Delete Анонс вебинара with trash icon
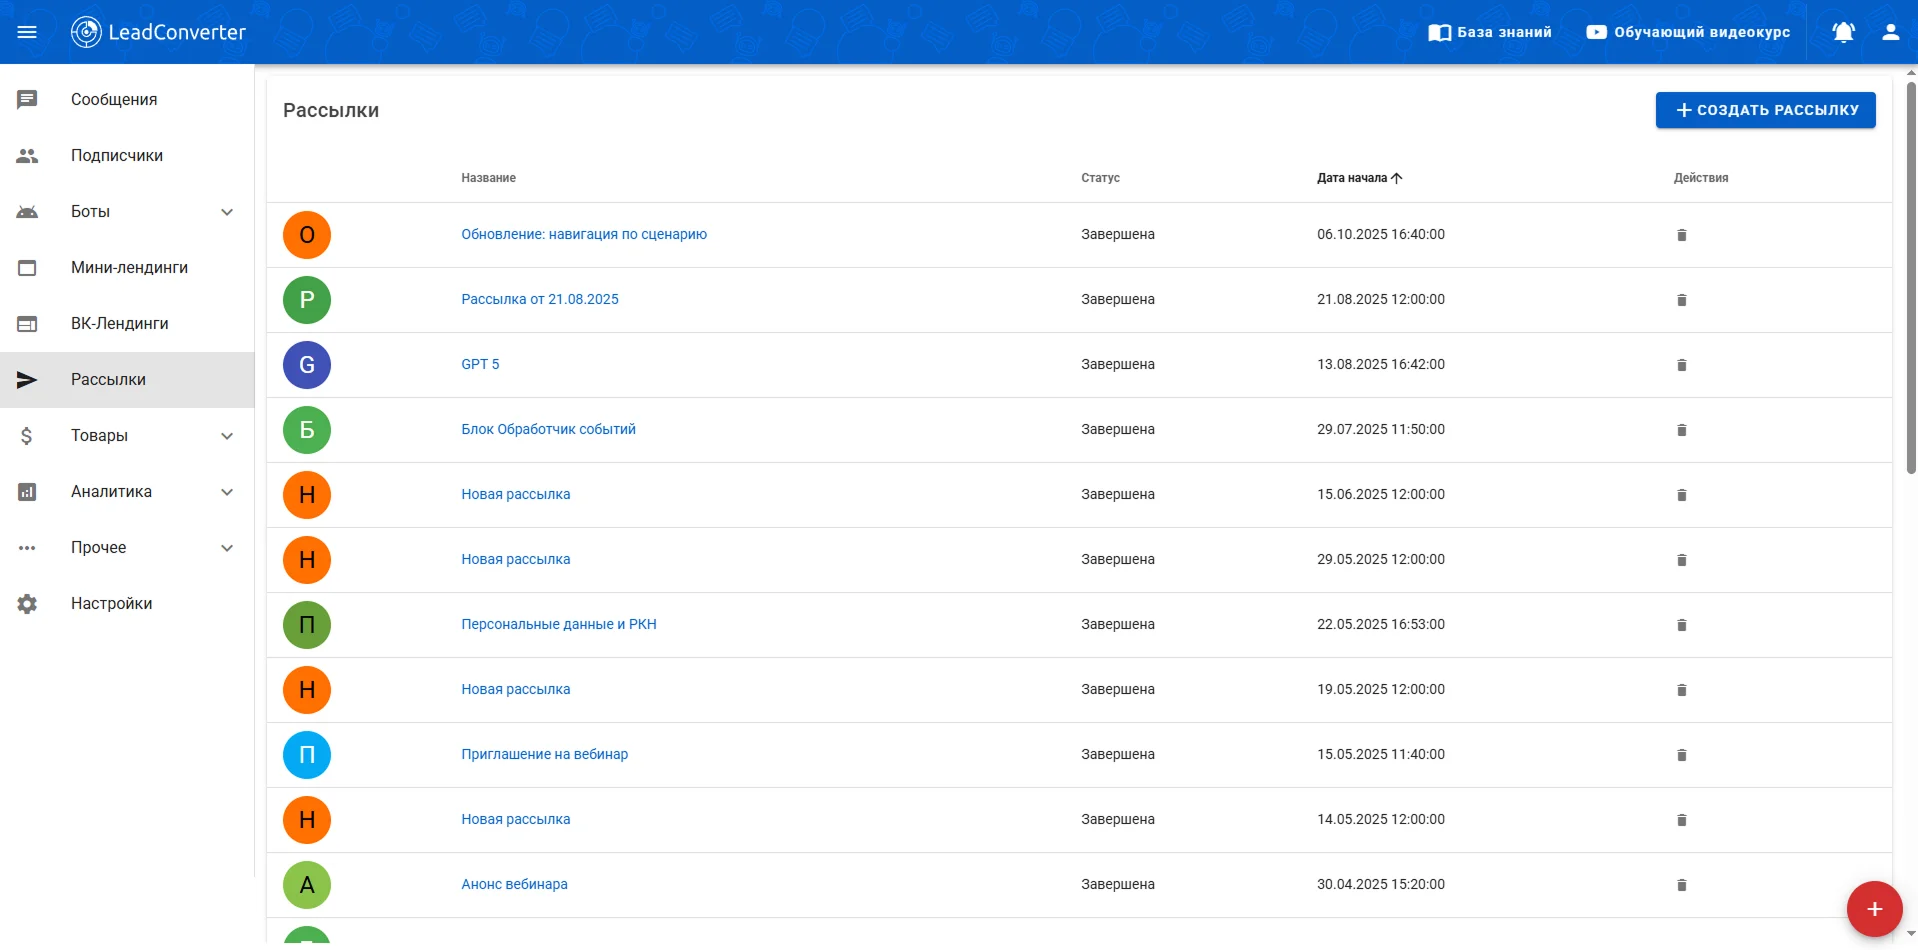Screen dimensions: 1918x950 click(1681, 885)
